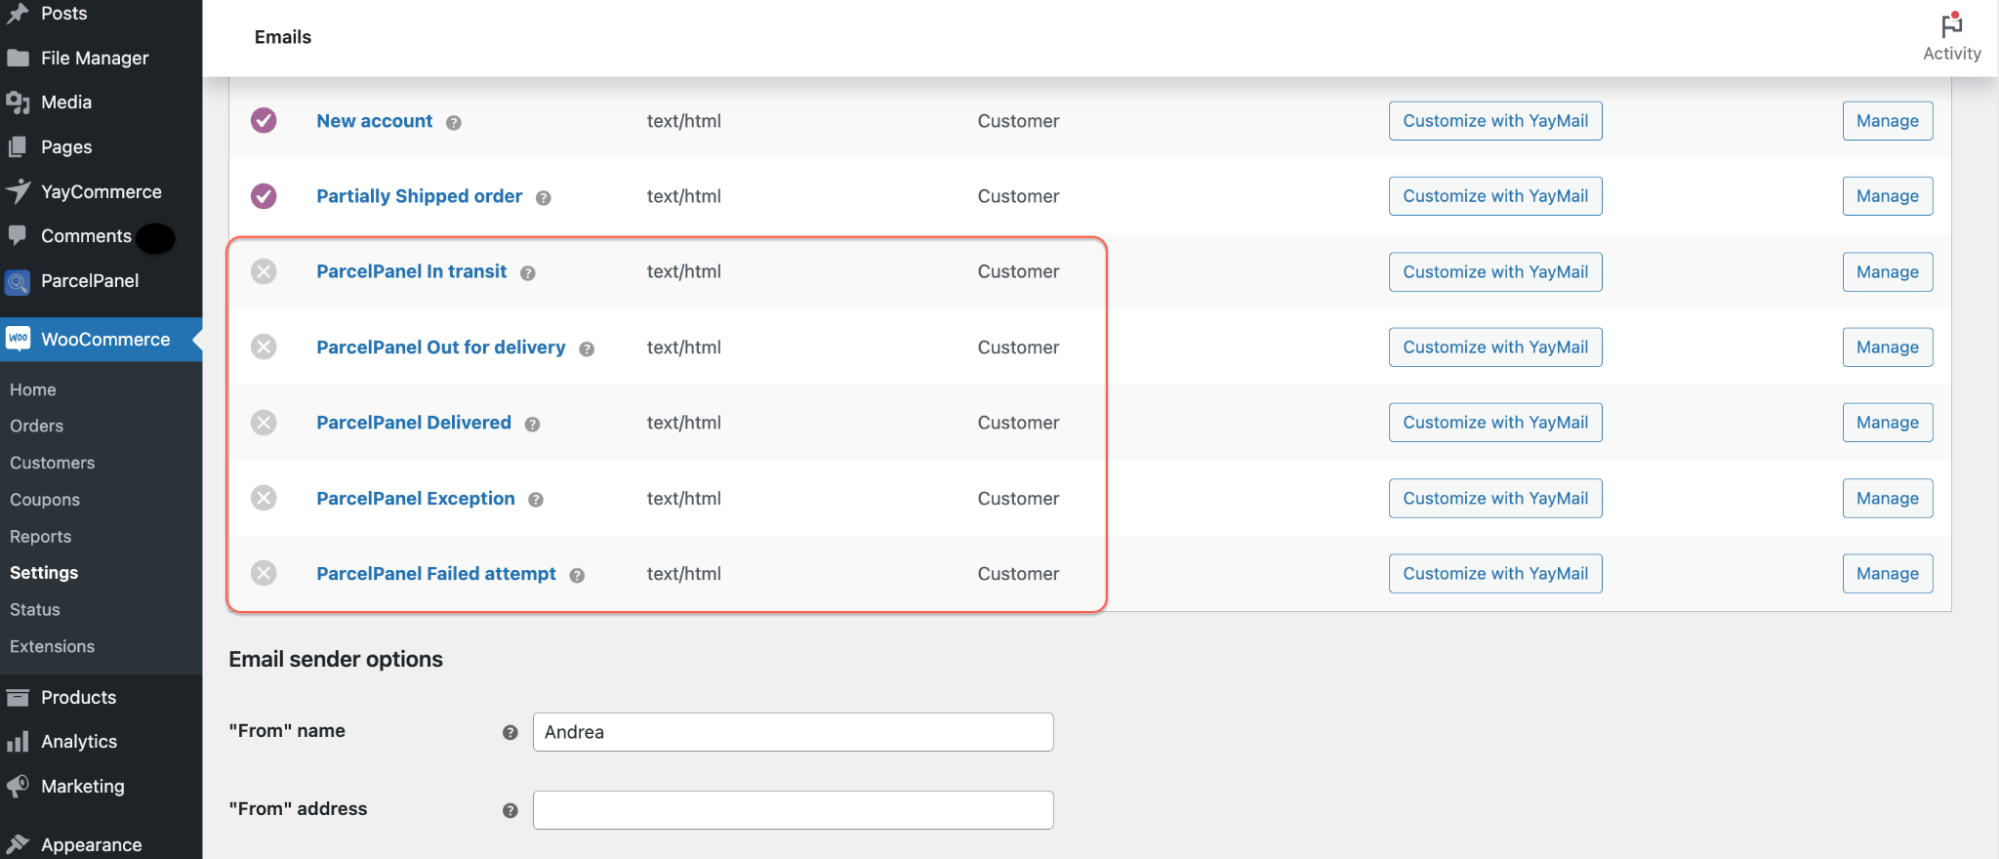
Task: Click help icon beside ParcelPanel Delivered
Action: (x=532, y=424)
